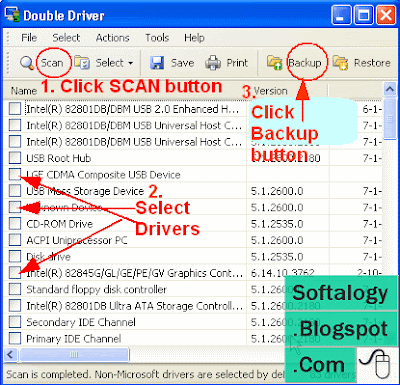Click version 5.1.2600.0 in the USB Mass Storage row
This screenshot has width=400, height=385.
(277, 191)
